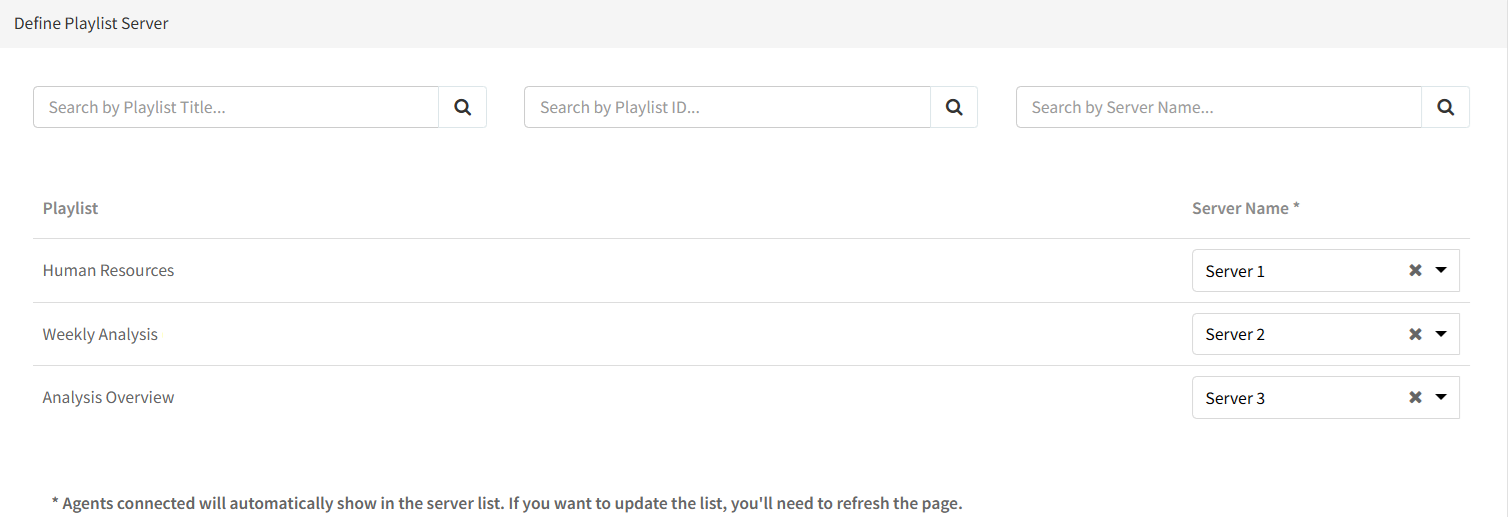Viewport: 1508px width, 517px height.
Task: Expand Weekly Analysis server dropdown arrow
Action: point(1441,334)
